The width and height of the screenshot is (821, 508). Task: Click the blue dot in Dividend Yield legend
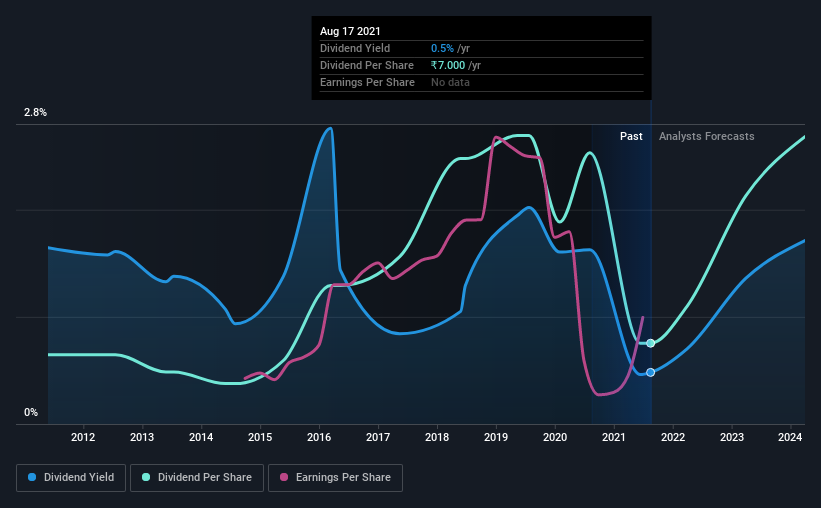click(32, 477)
